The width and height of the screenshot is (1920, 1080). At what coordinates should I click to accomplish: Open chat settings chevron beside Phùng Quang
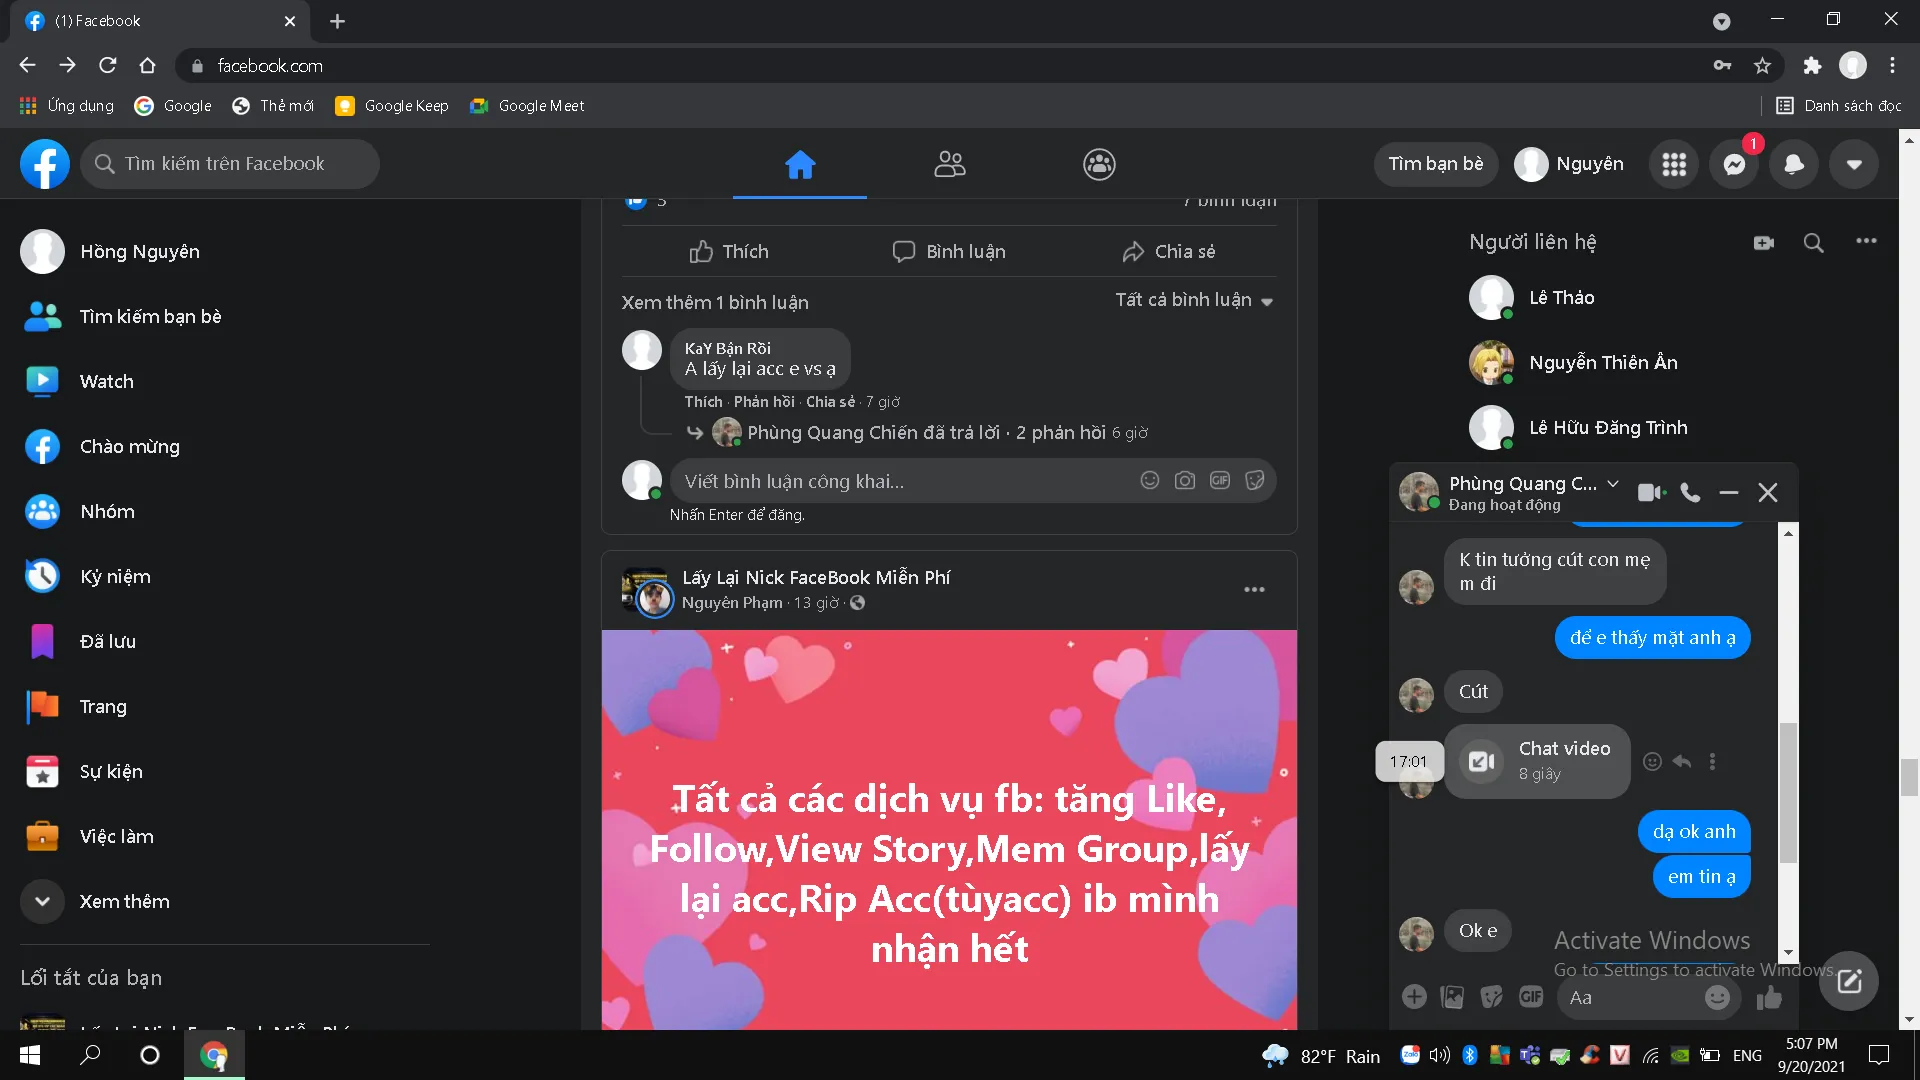click(x=1613, y=484)
